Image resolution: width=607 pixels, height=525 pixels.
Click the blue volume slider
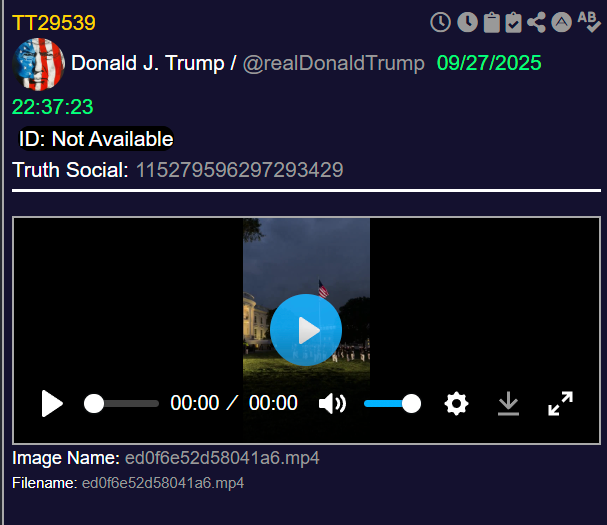(393, 404)
